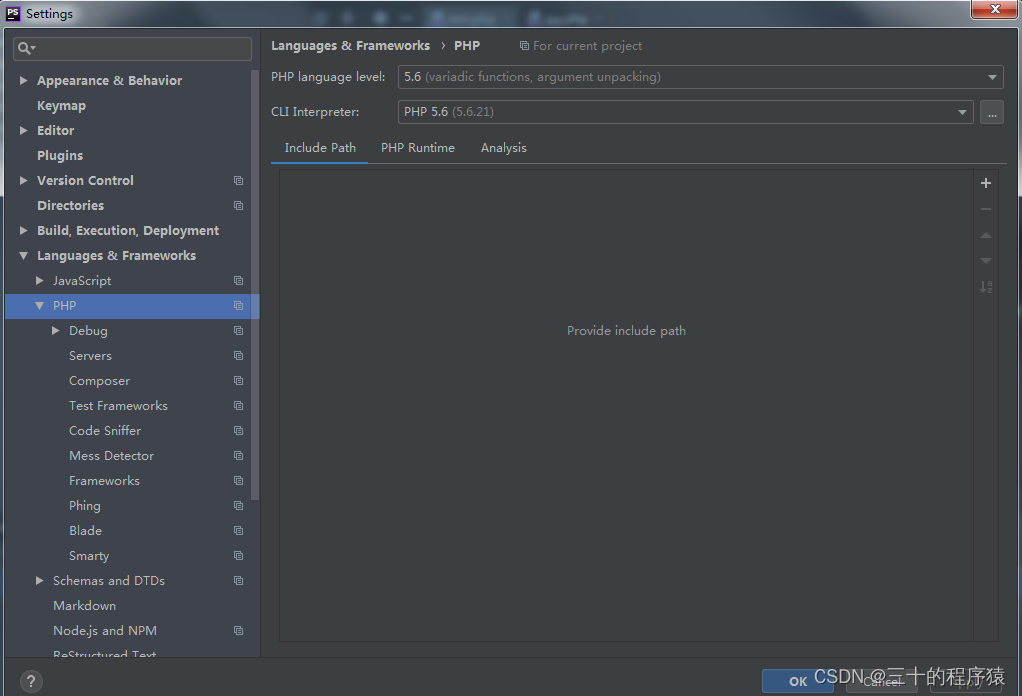Select Node.js and NPM item
1022x696 pixels.
(105, 631)
